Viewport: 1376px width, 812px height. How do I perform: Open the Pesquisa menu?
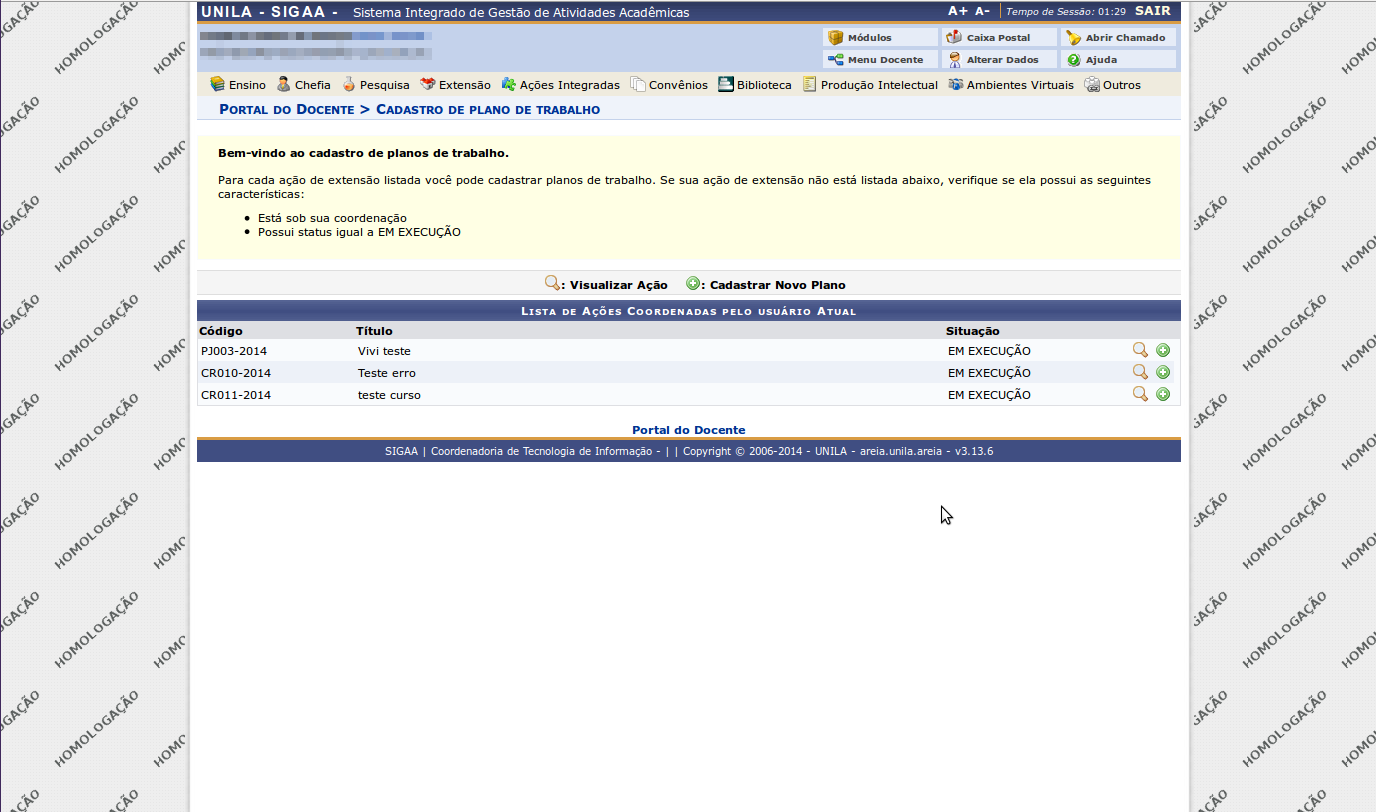384,85
